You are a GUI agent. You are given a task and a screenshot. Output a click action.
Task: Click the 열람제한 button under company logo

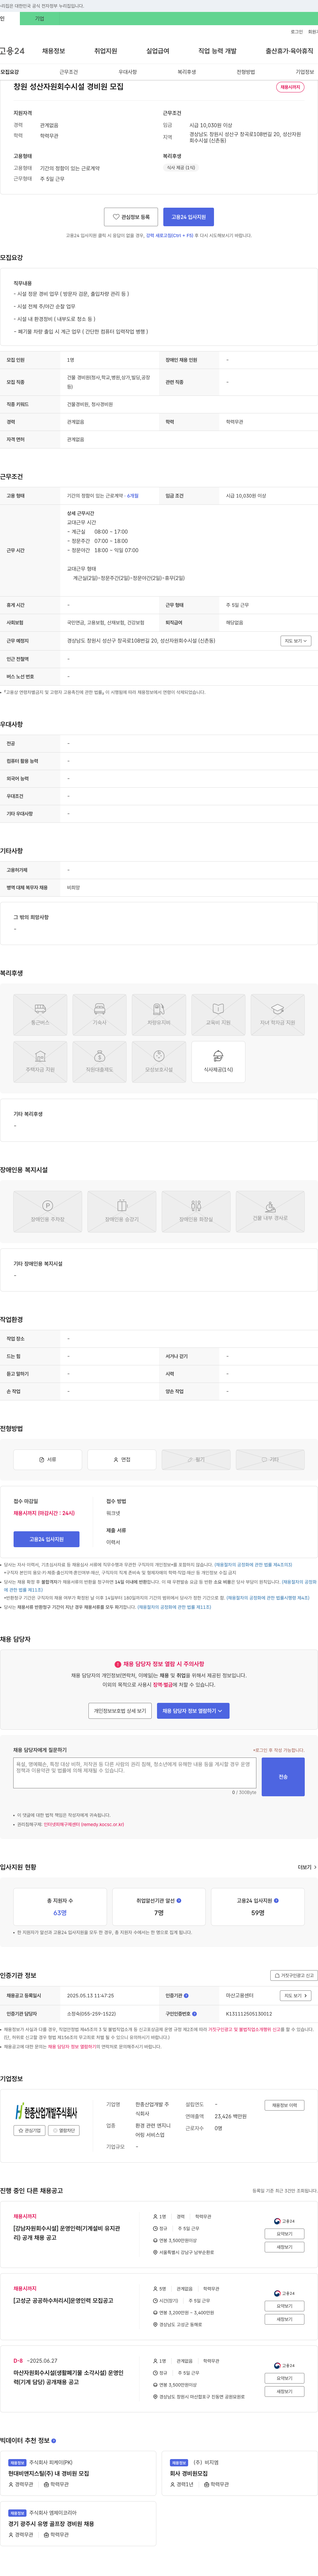64,2130
